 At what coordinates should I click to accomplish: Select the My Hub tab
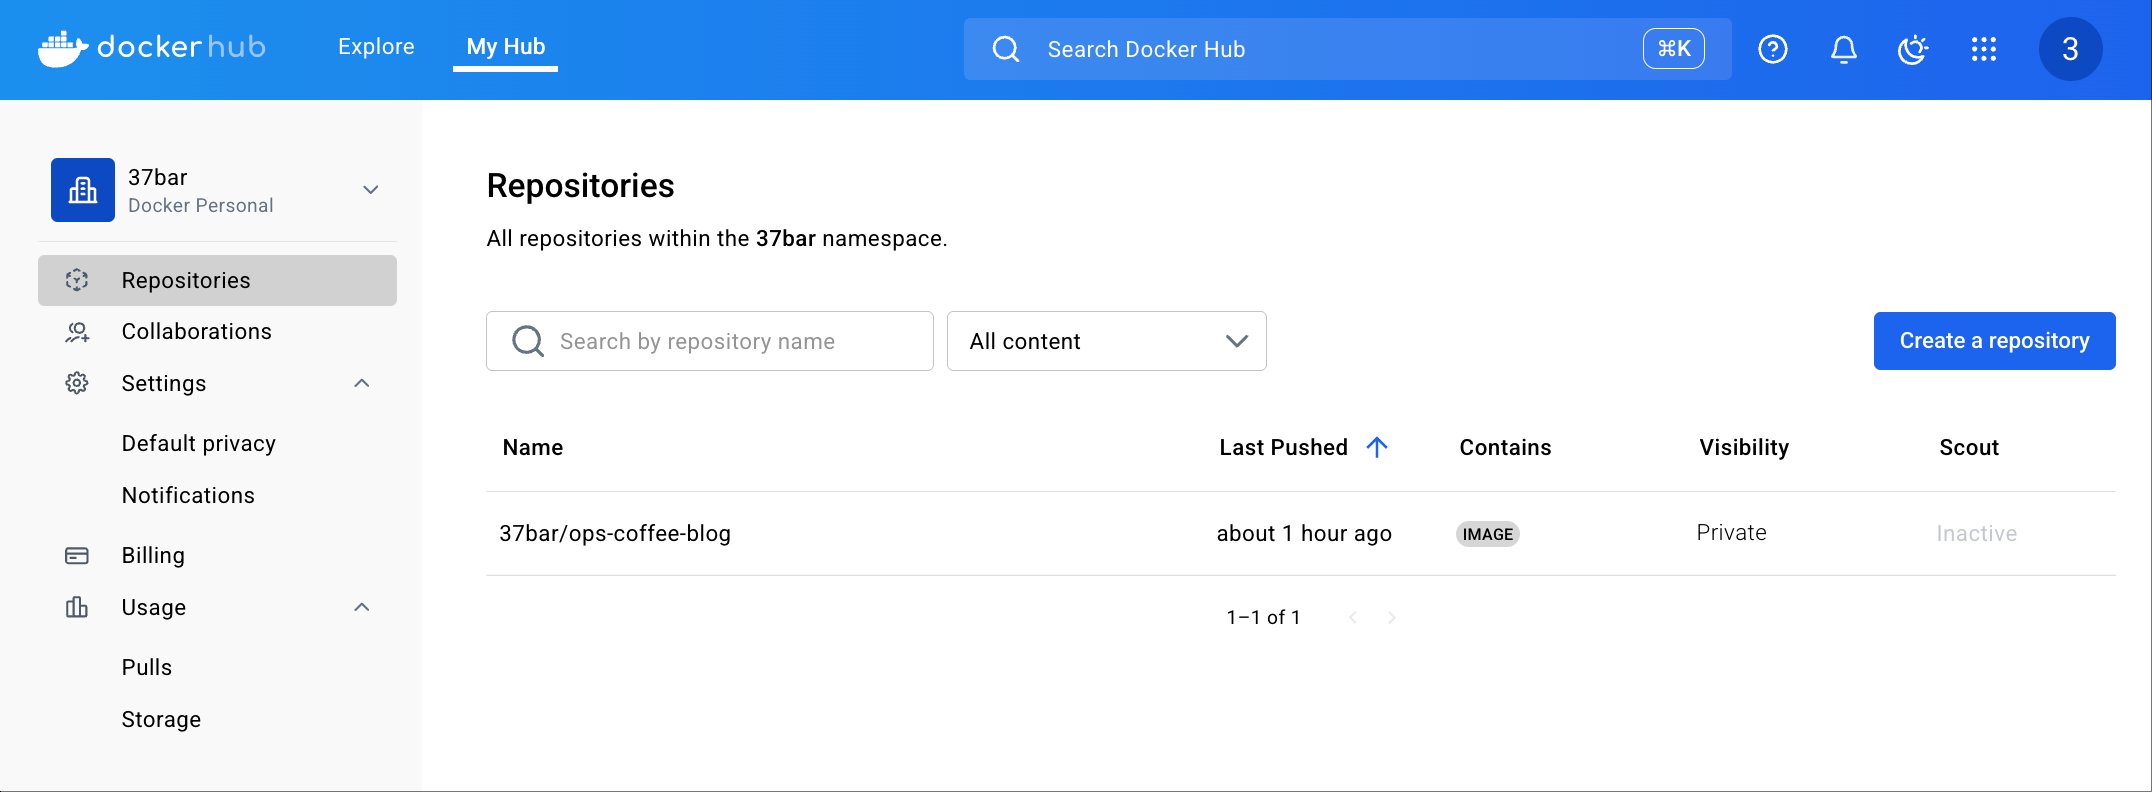point(505,47)
